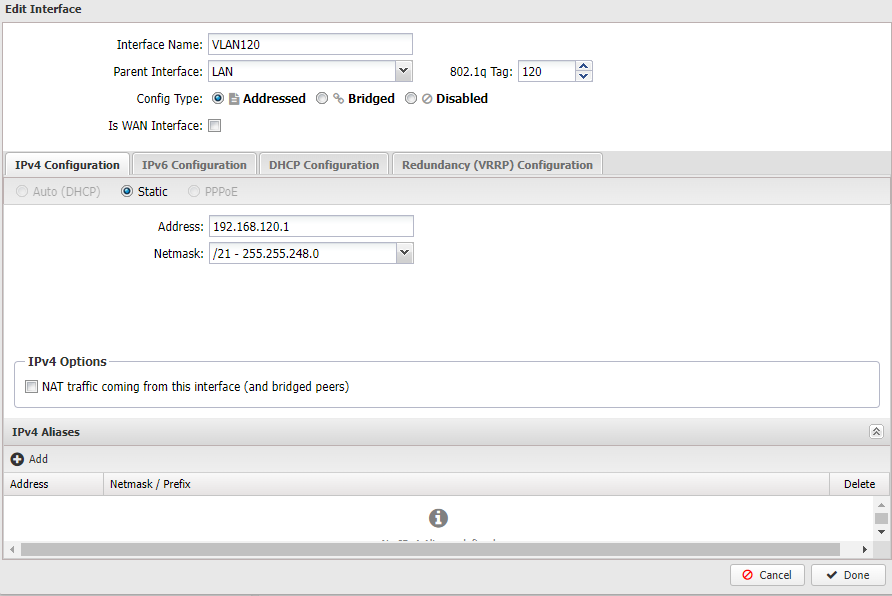This screenshot has width=892, height=596.
Task: Click the green plus Add icon
Action: 15,459
